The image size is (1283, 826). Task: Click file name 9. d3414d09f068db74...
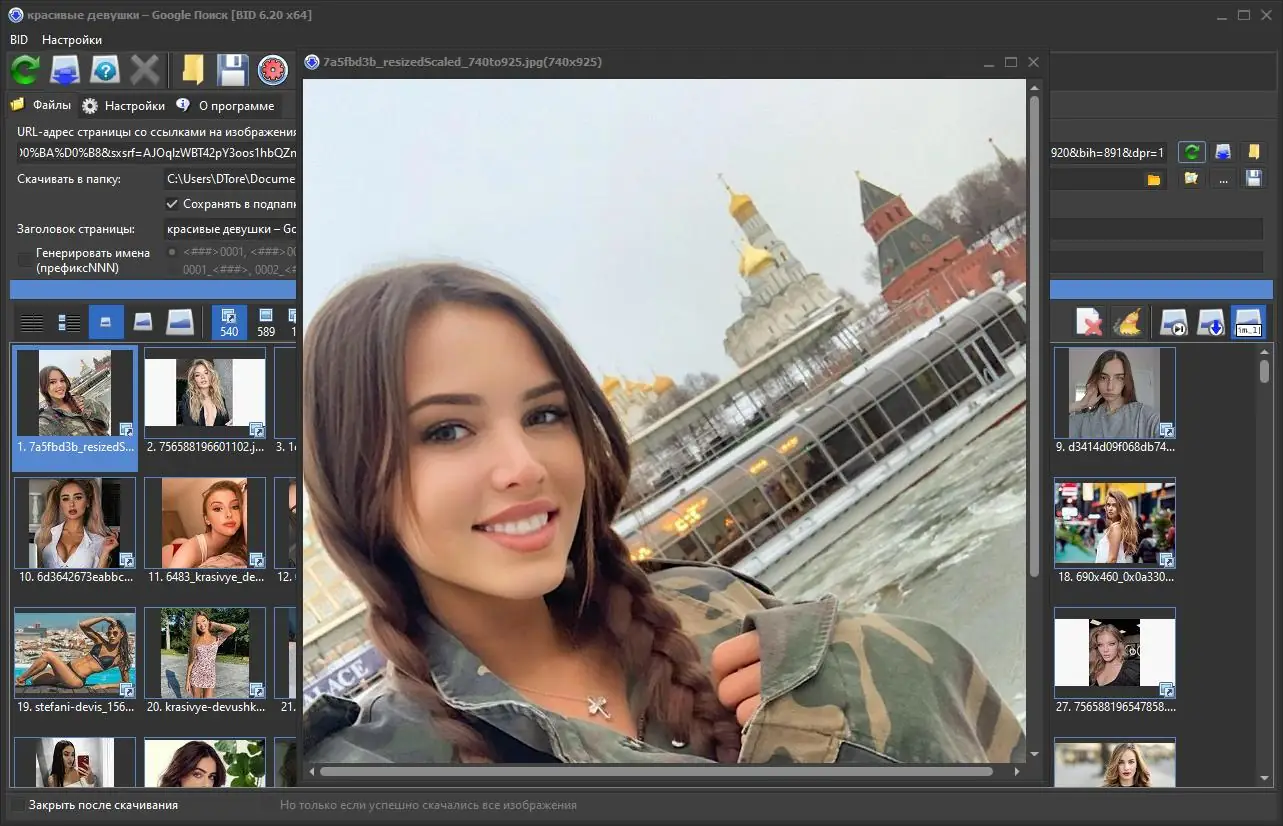coord(1114,447)
